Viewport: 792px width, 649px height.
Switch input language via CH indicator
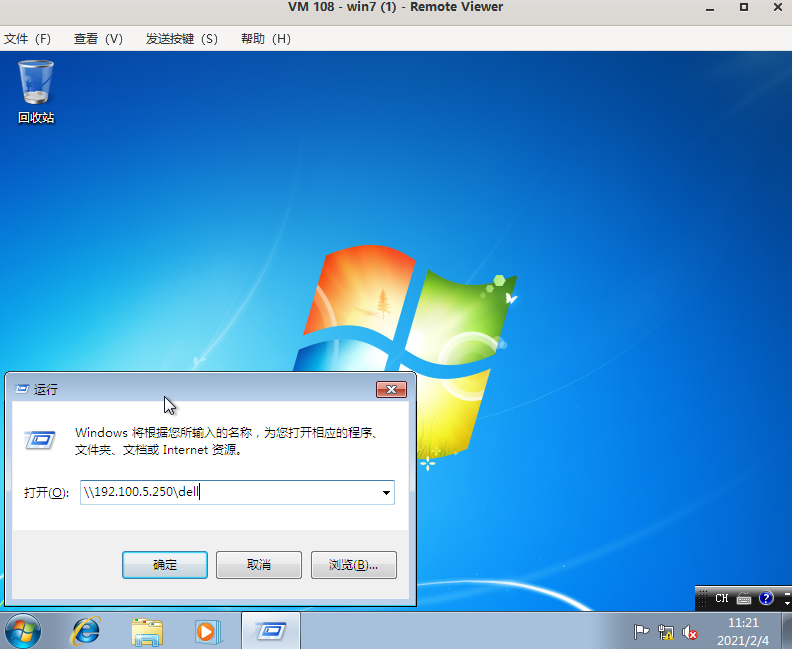click(721, 598)
